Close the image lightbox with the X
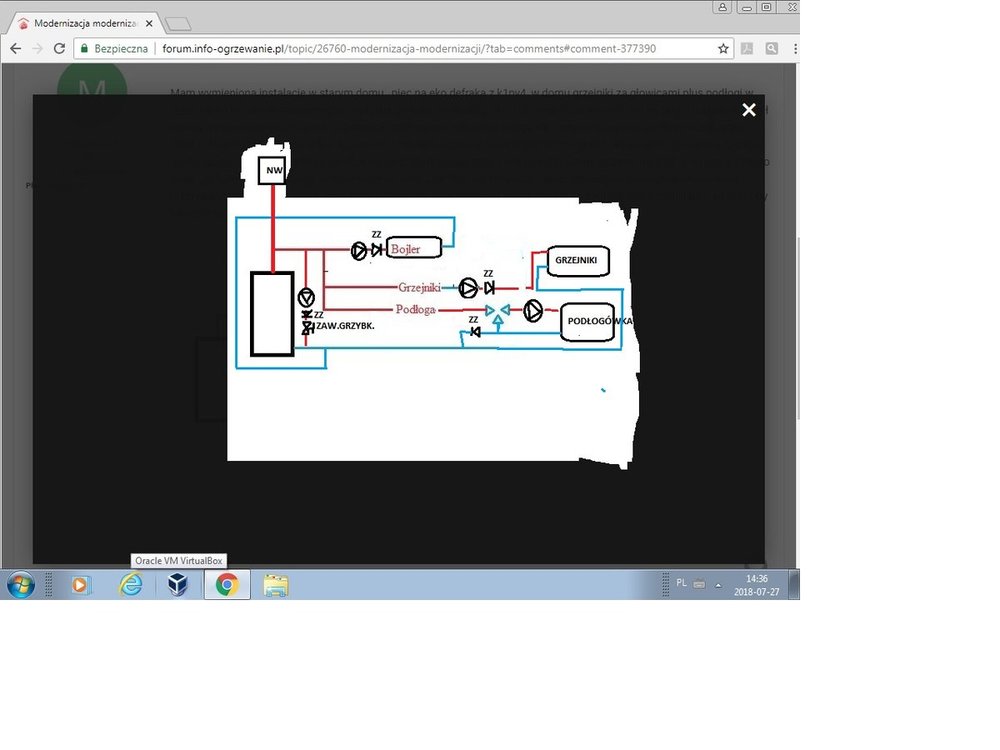This screenshot has height=750, width=1000. (x=749, y=110)
